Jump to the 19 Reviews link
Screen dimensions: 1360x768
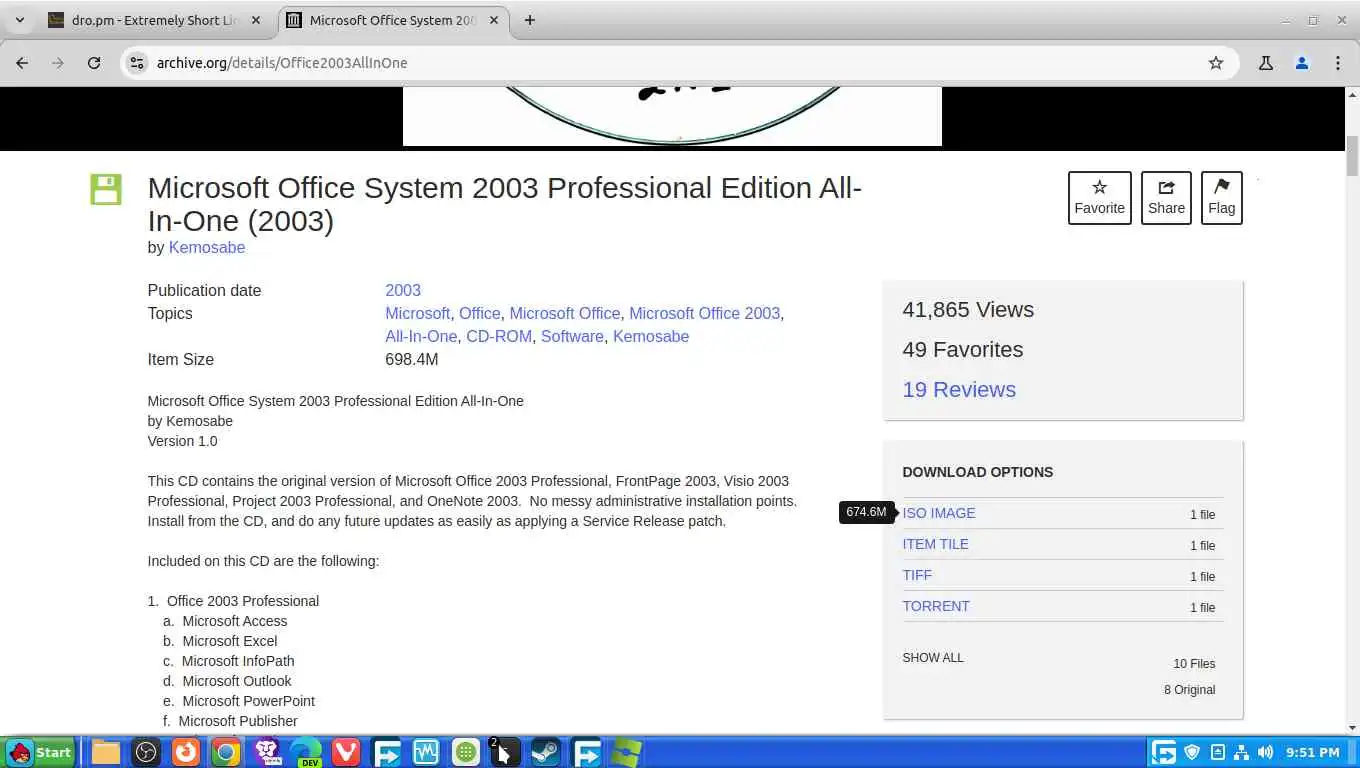[x=959, y=389]
